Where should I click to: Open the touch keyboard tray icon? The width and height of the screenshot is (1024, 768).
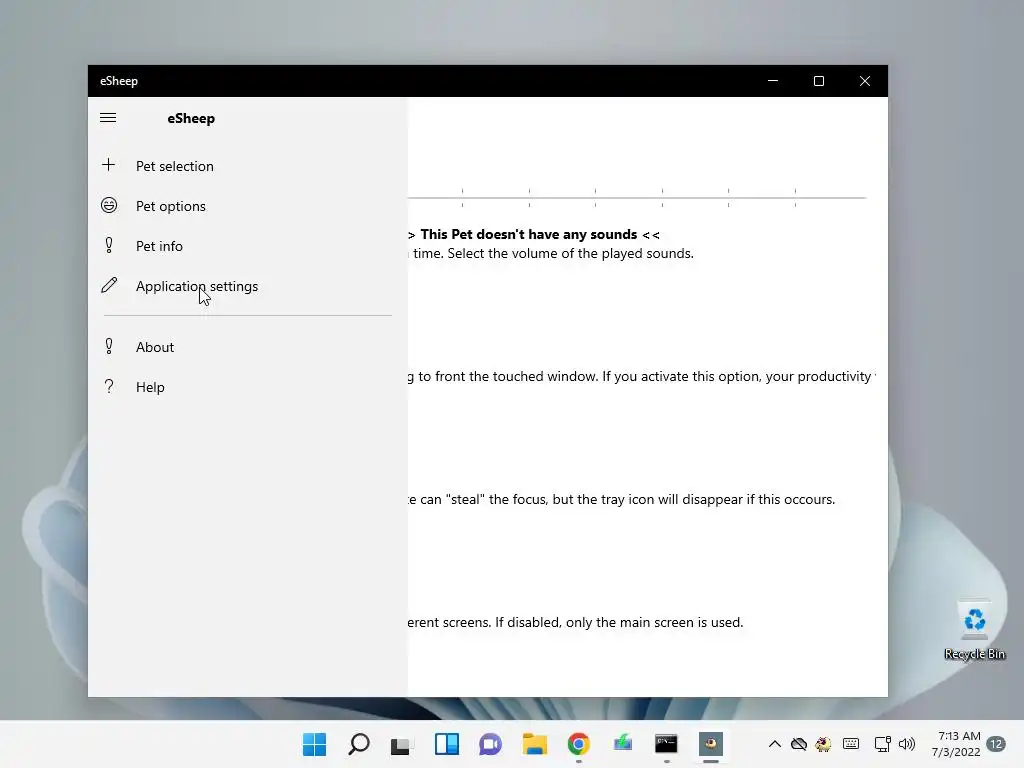pyautogui.click(x=851, y=744)
